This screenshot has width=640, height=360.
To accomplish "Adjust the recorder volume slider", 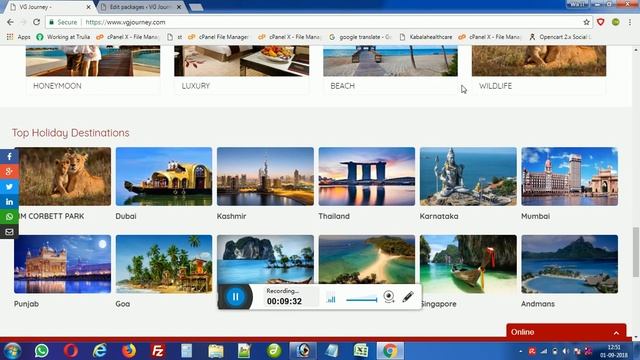I will tap(362, 300).
